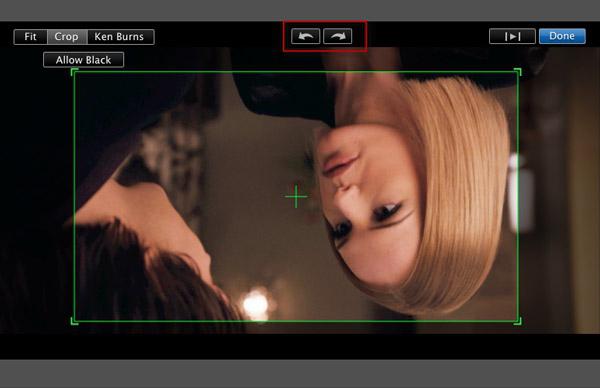
Task: Switch to Ken Burns mode
Action: (120, 37)
